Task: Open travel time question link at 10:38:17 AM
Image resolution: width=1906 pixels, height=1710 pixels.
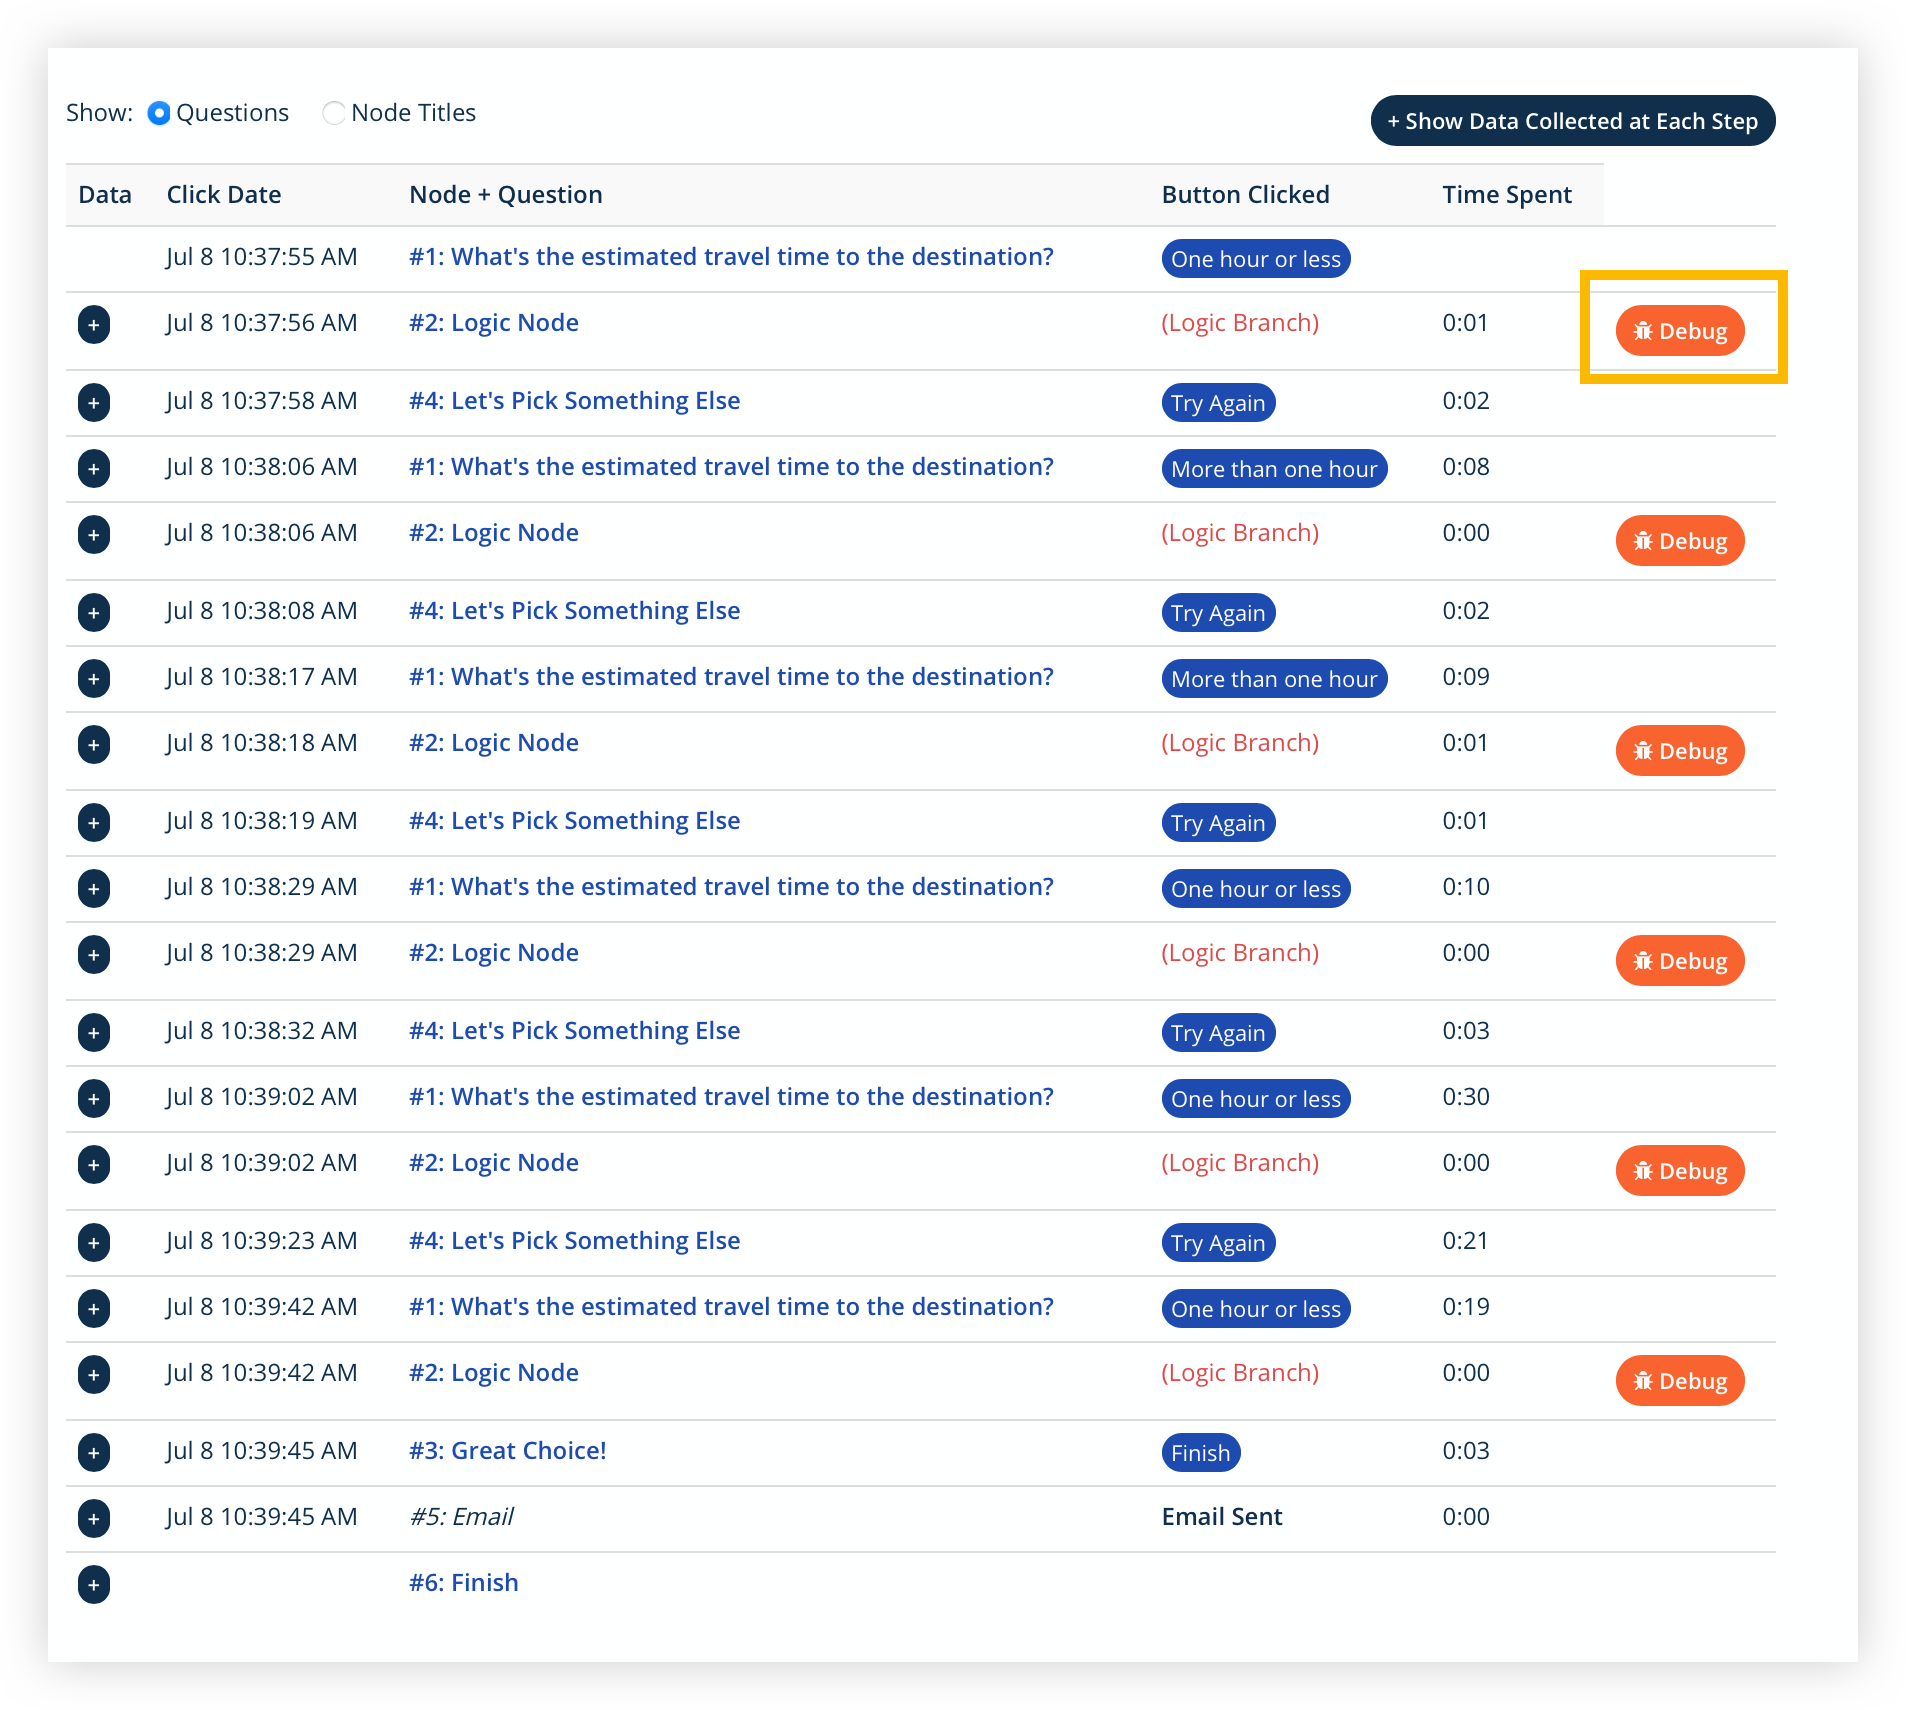Action: click(731, 677)
